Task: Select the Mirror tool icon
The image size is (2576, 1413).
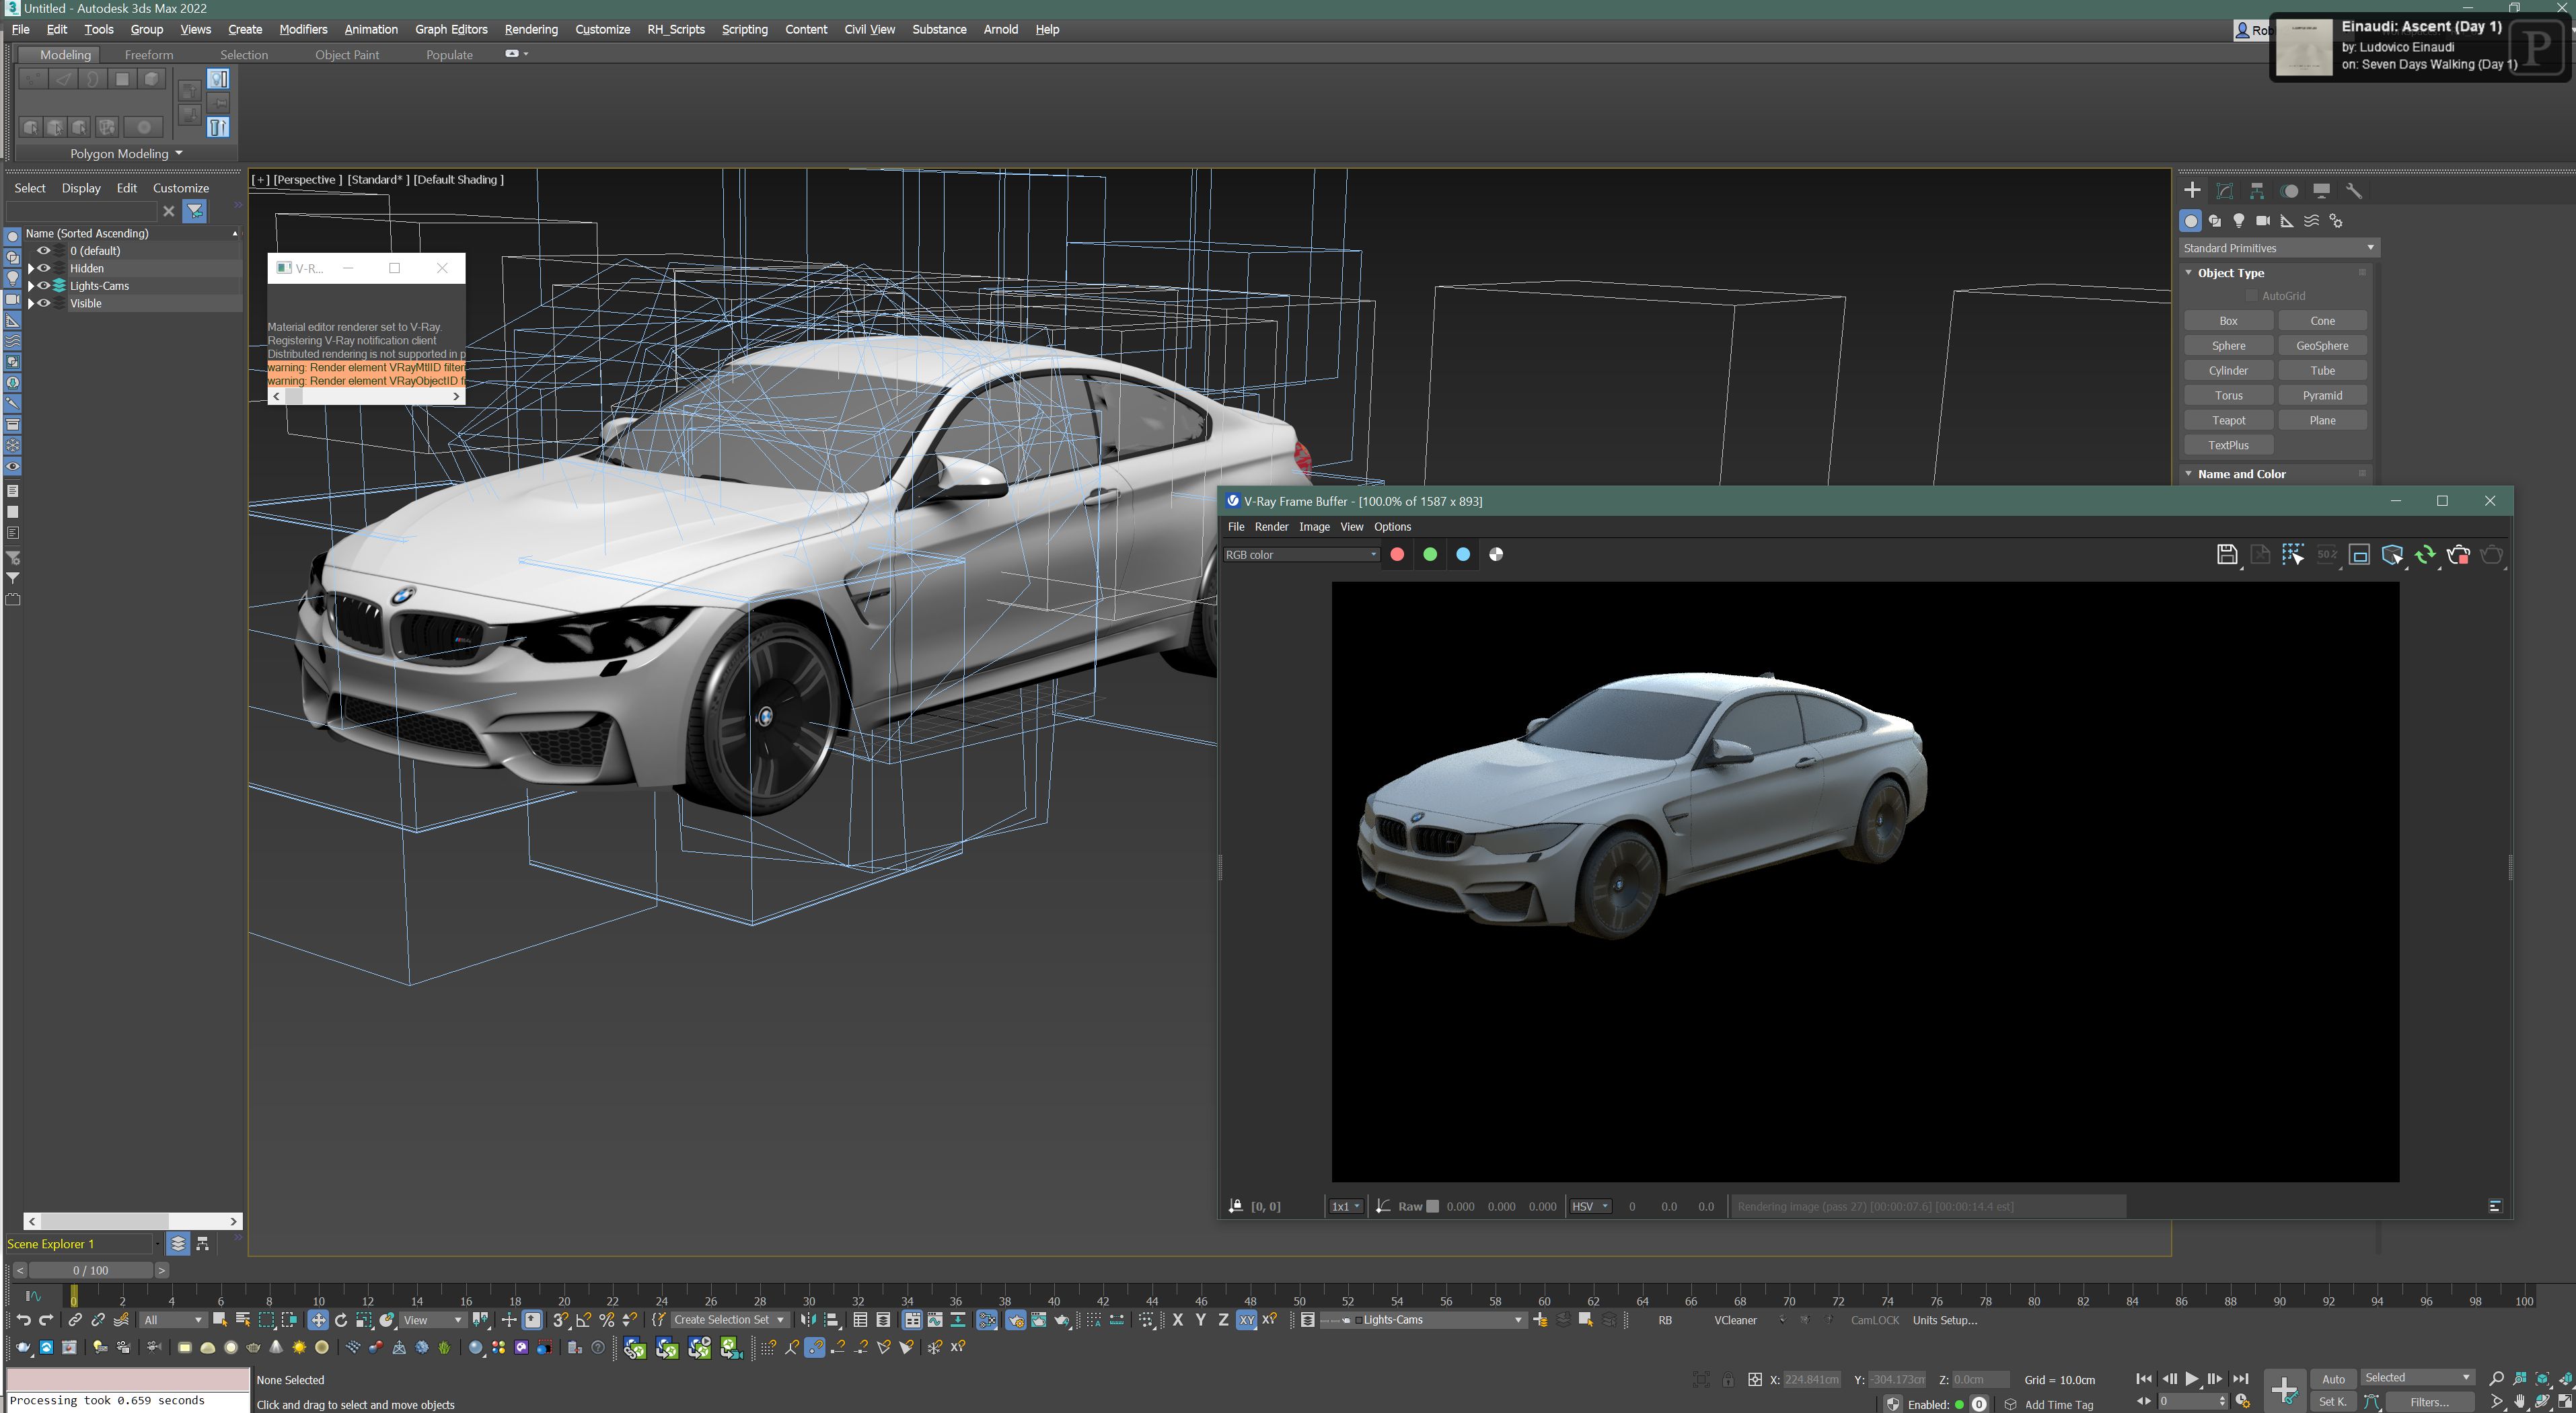Action: point(809,1320)
